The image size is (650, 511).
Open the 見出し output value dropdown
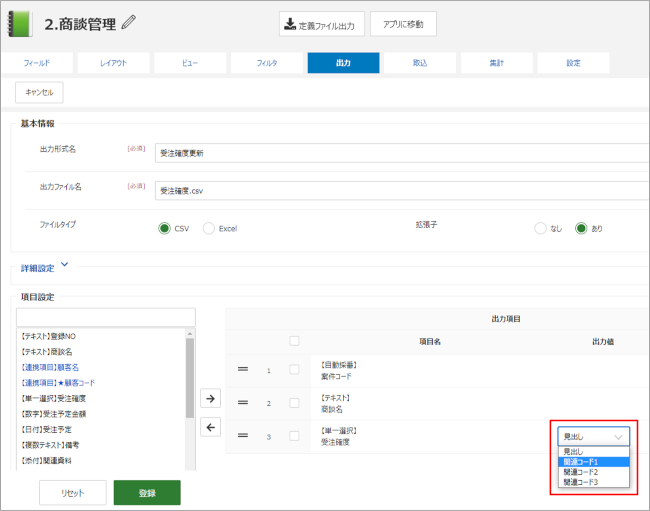click(x=593, y=436)
